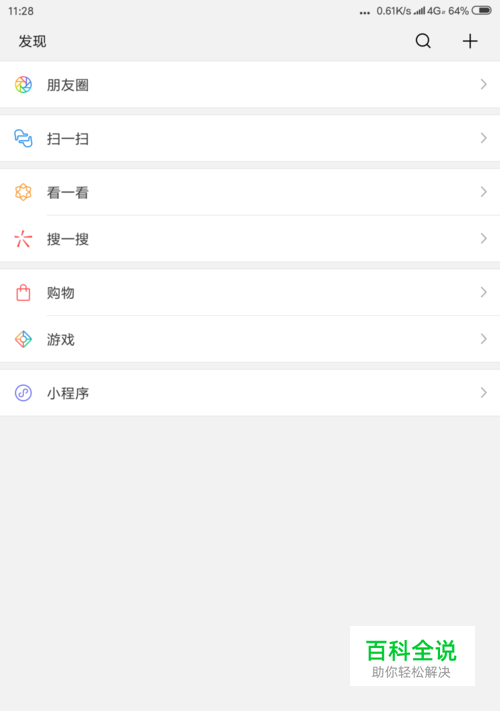Tap the red shopping bag icon
This screenshot has width=500, height=711.
tap(23, 293)
